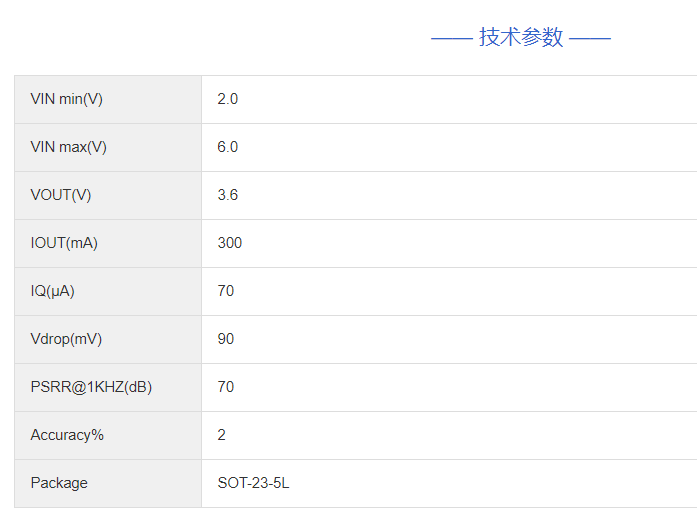Click the VIN min value 2.0
Screen dimensions: 697x509
[228, 99]
